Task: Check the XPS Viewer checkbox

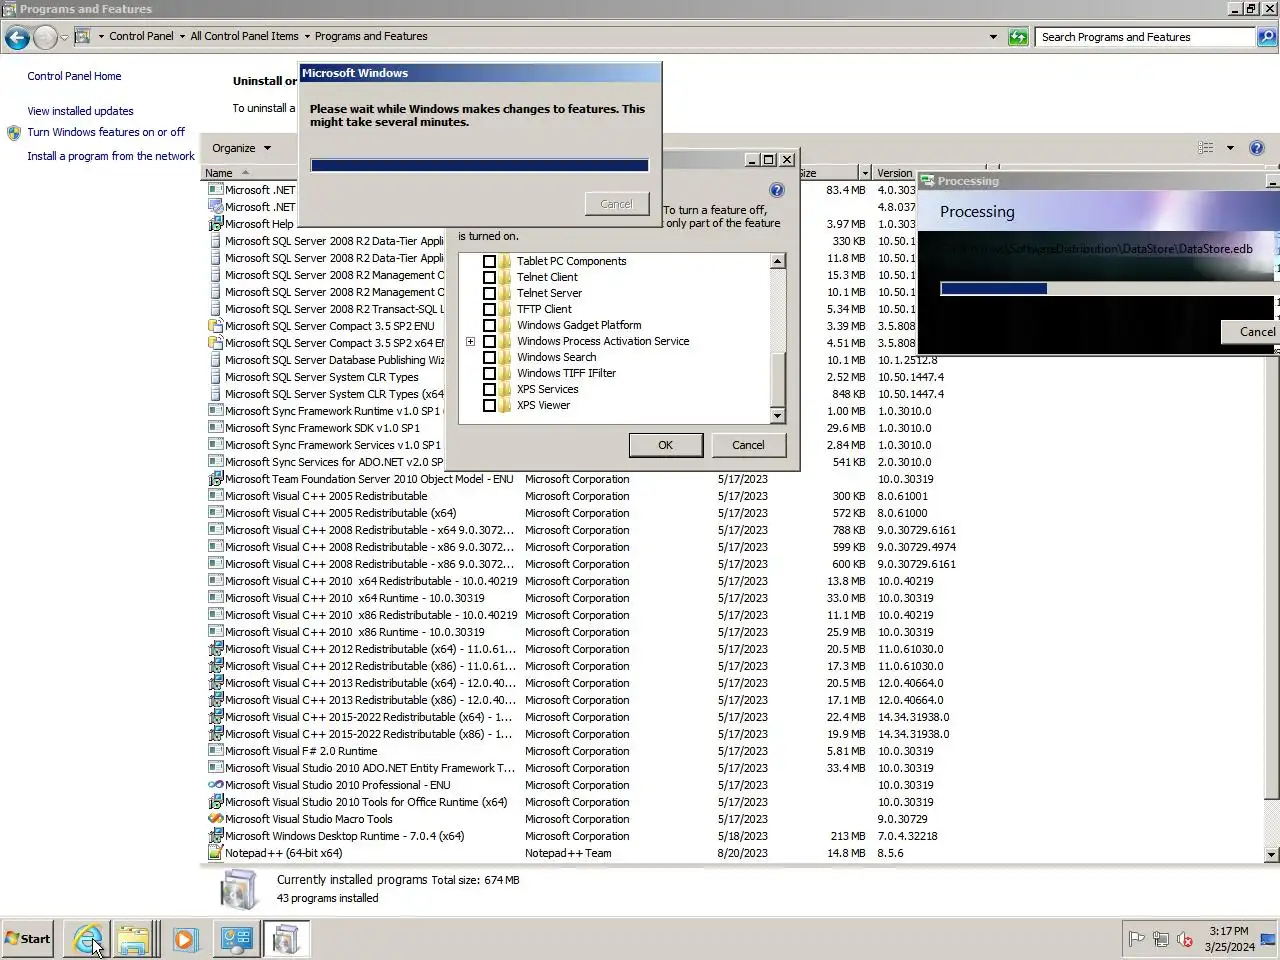Action: pyautogui.click(x=489, y=405)
